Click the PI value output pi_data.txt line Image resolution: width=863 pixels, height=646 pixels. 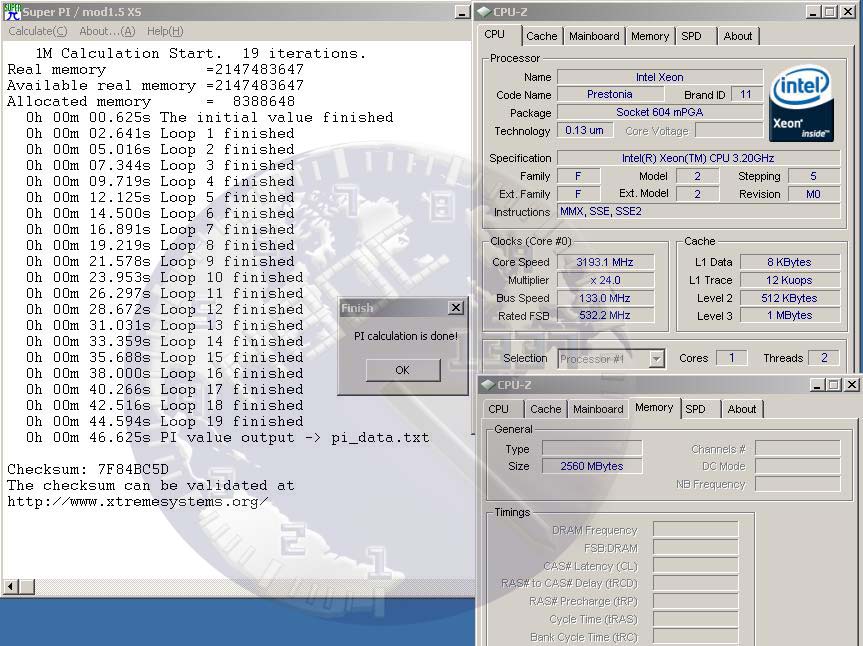227,438
